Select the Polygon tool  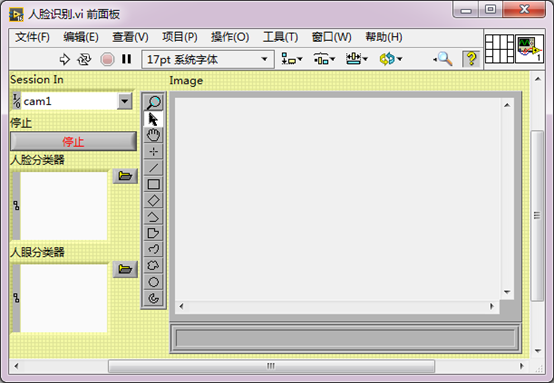point(153,233)
